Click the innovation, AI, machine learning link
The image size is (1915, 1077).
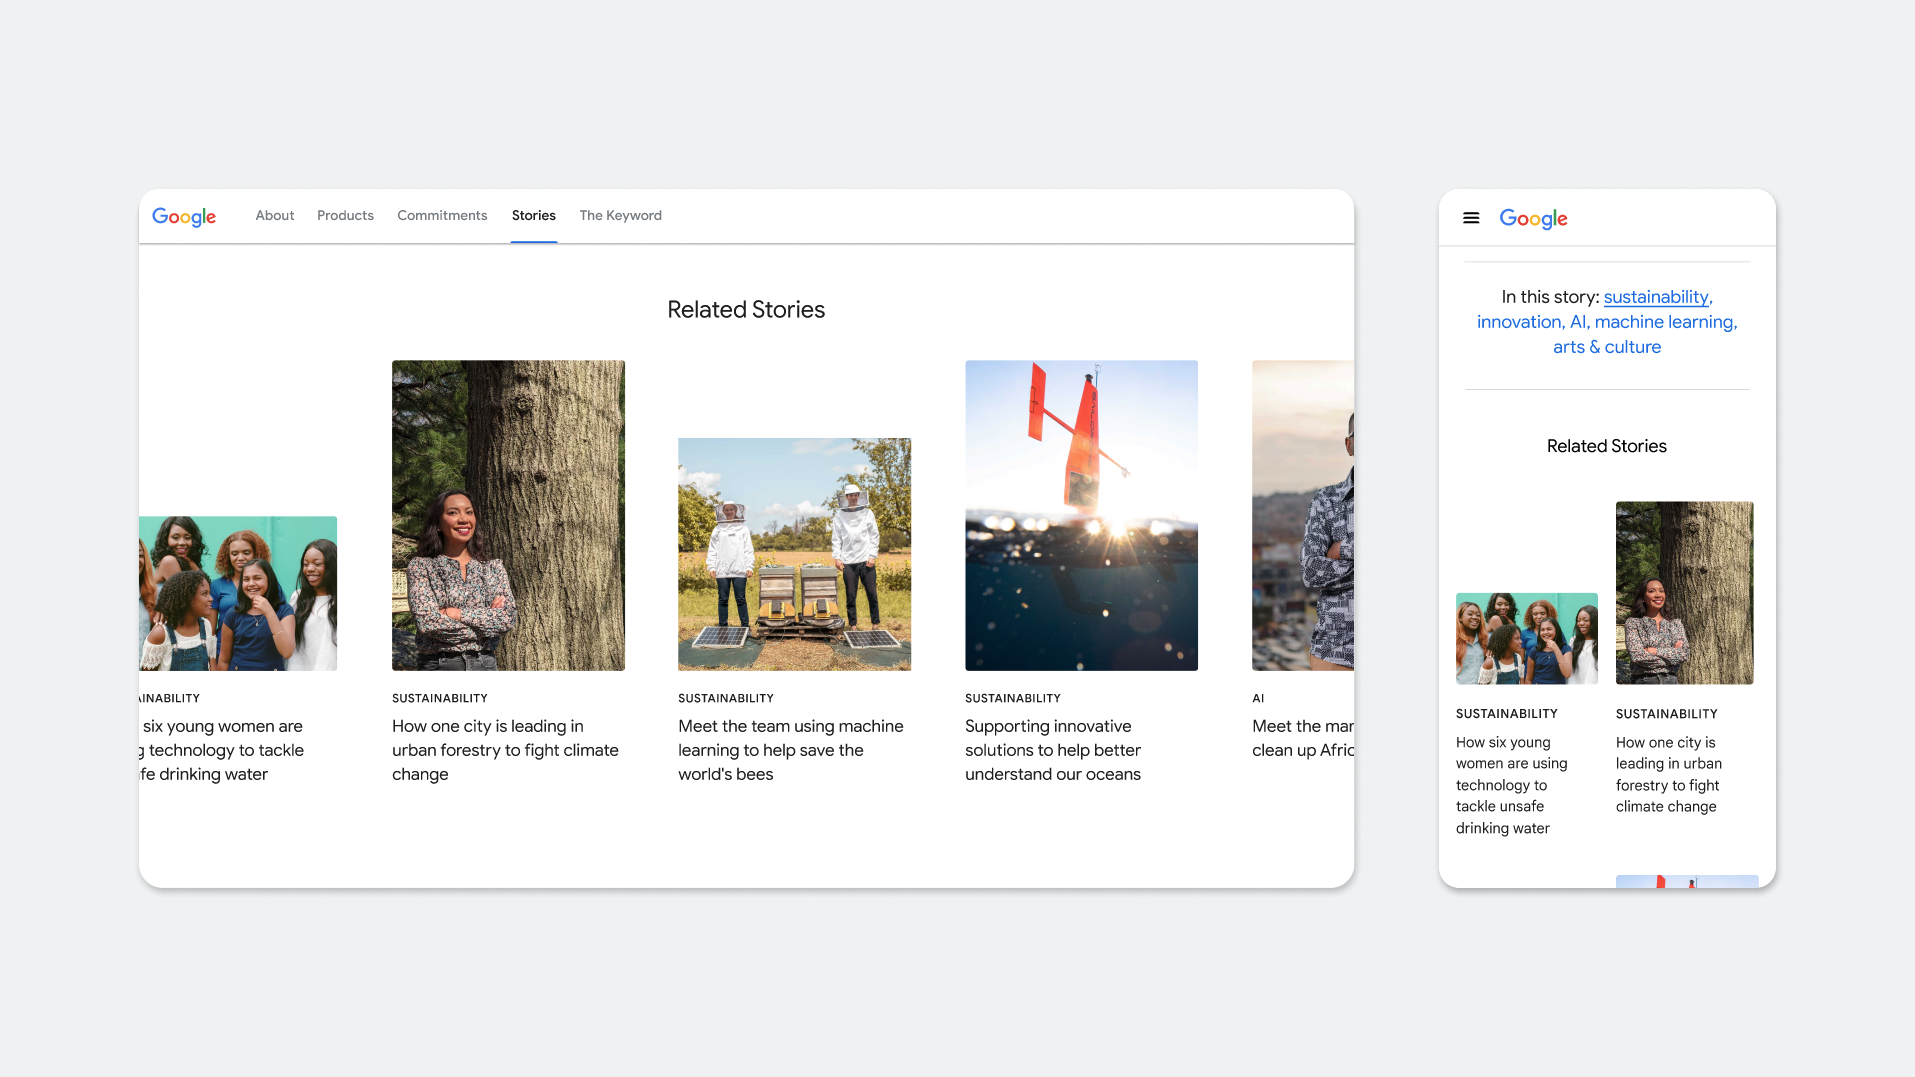[x=1606, y=322]
